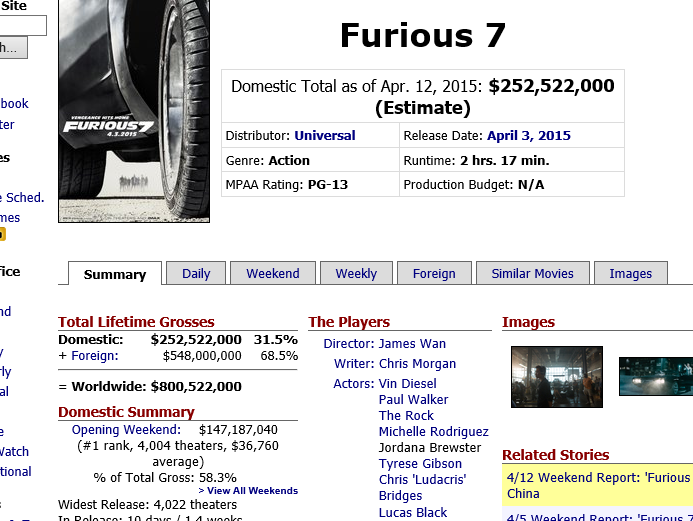
Task: Click the site search input field
Action: coord(22,26)
